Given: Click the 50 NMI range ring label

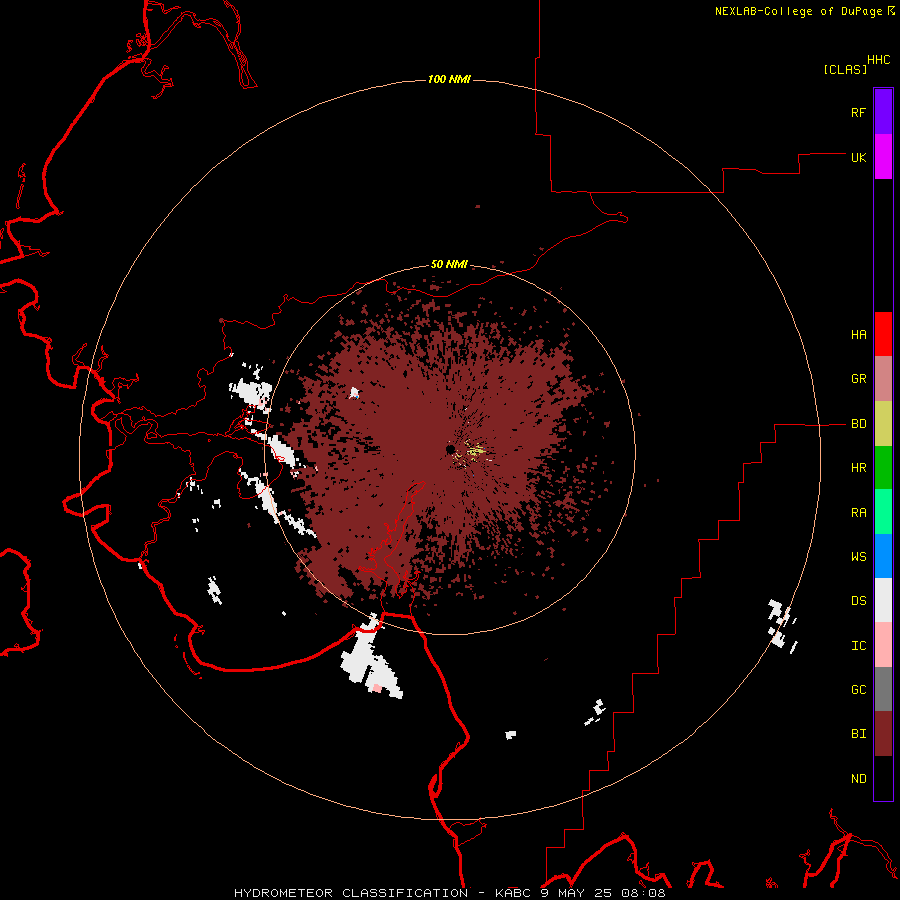Looking at the screenshot, I should 449,265.
